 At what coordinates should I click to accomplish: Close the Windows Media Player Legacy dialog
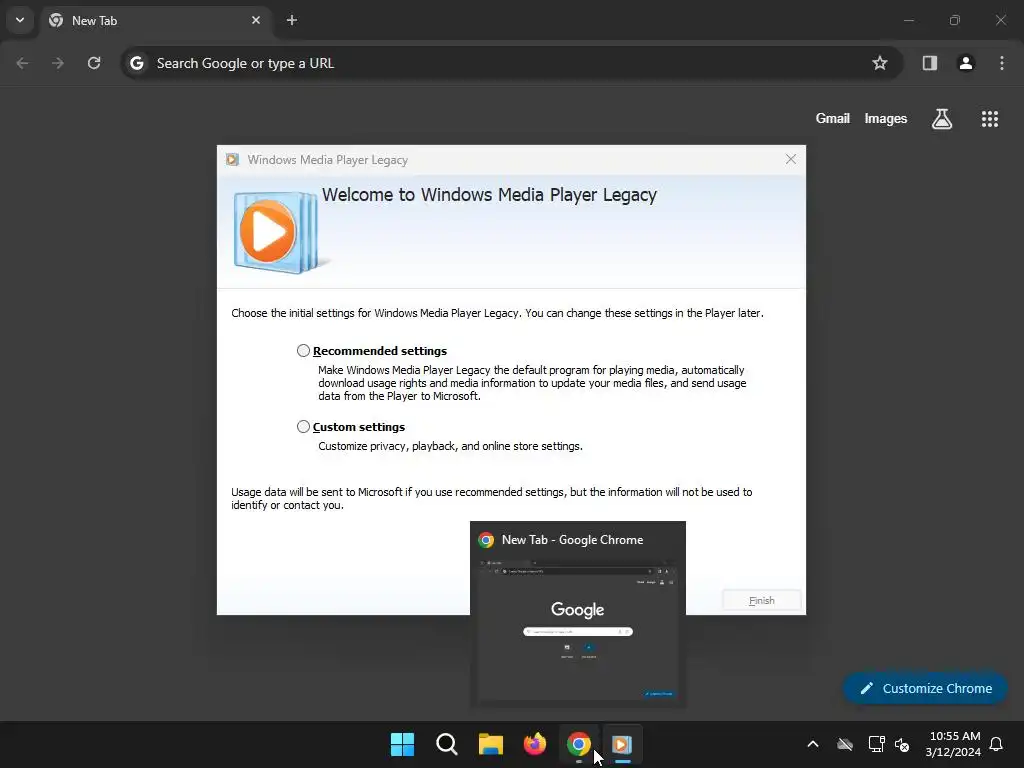(x=790, y=159)
